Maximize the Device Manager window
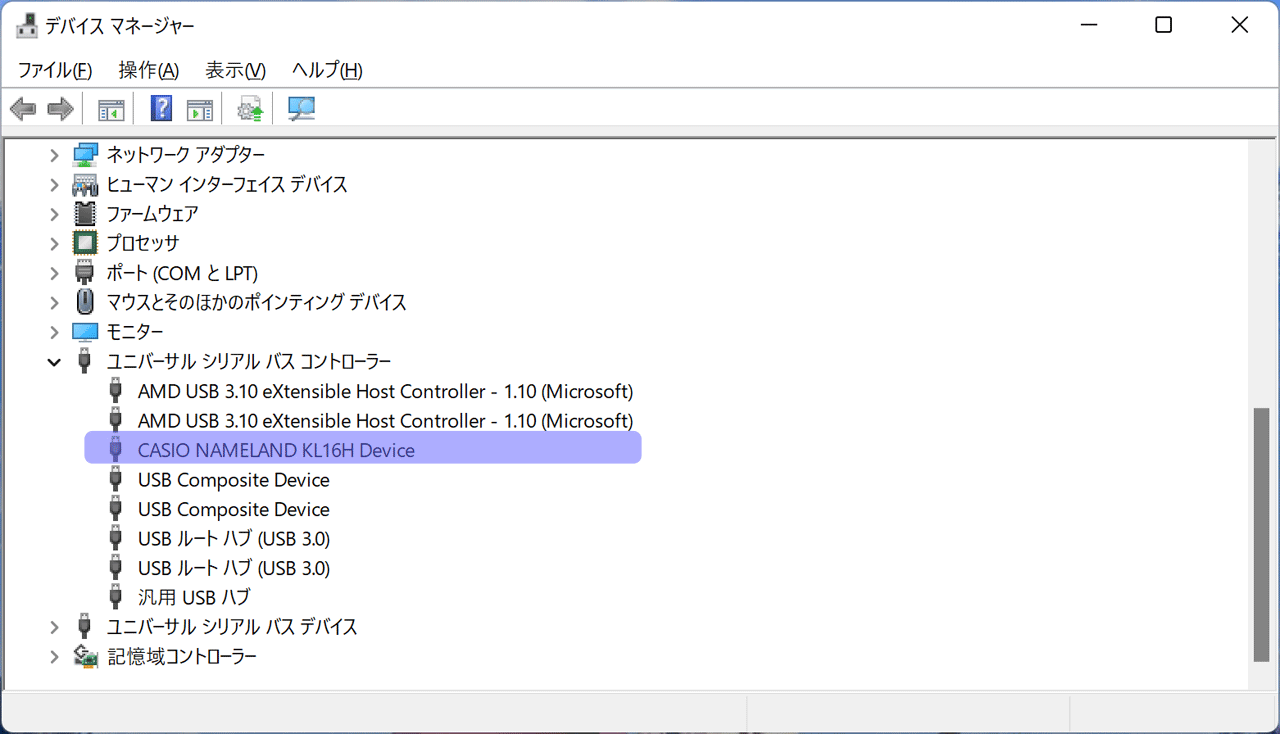This screenshot has height=734, width=1280. click(x=1163, y=26)
